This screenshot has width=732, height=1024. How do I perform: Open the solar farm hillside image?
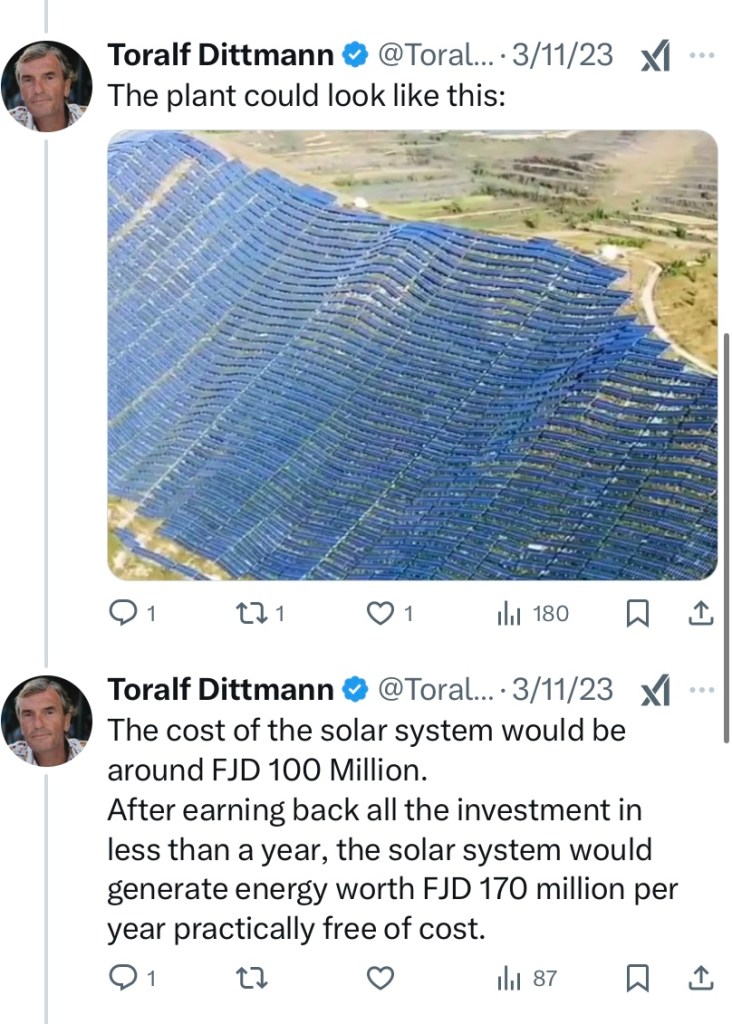point(412,355)
